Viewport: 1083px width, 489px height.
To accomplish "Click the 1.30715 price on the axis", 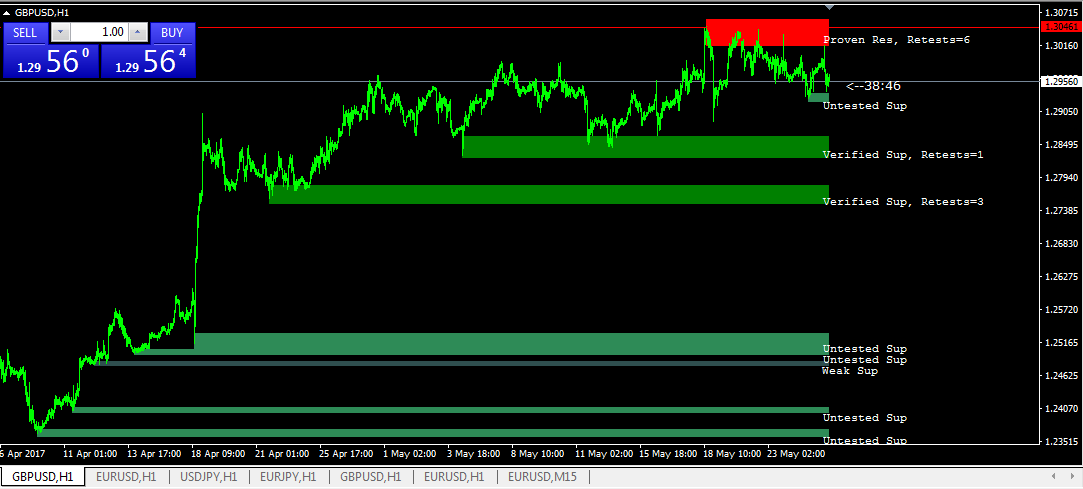I will coord(1061,12).
